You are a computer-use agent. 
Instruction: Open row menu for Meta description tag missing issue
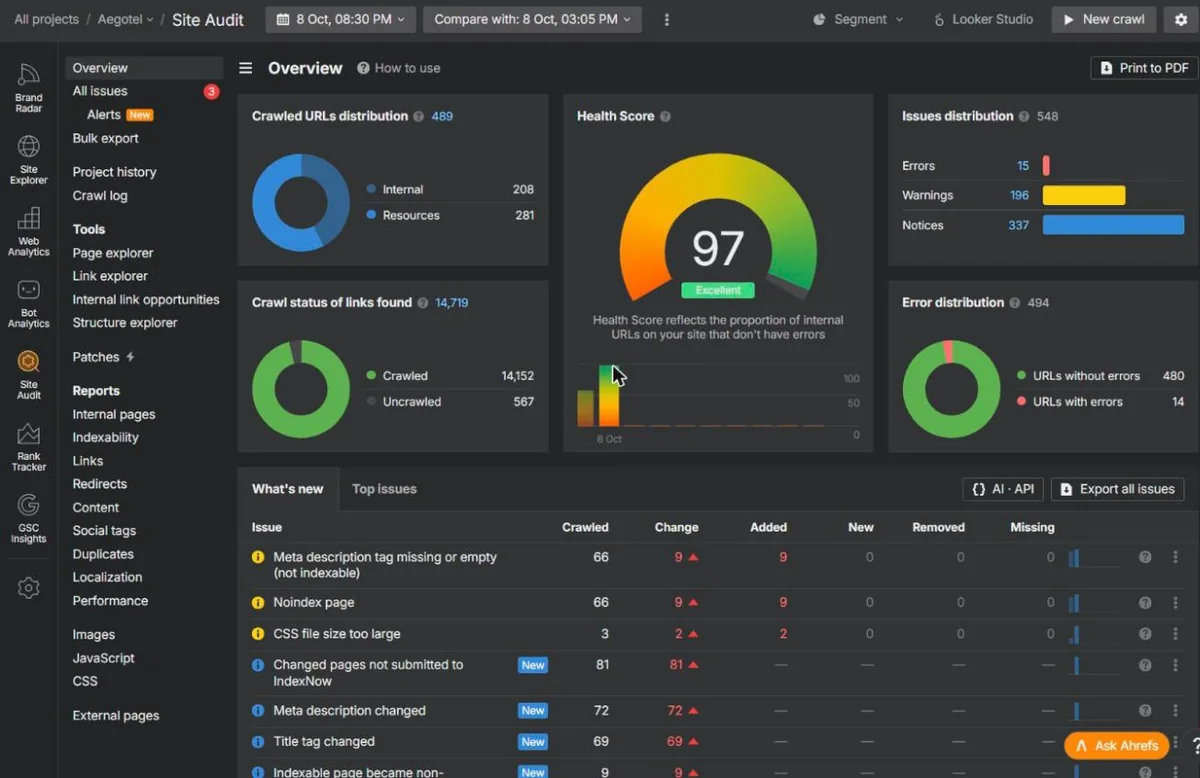[x=1175, y=557]
